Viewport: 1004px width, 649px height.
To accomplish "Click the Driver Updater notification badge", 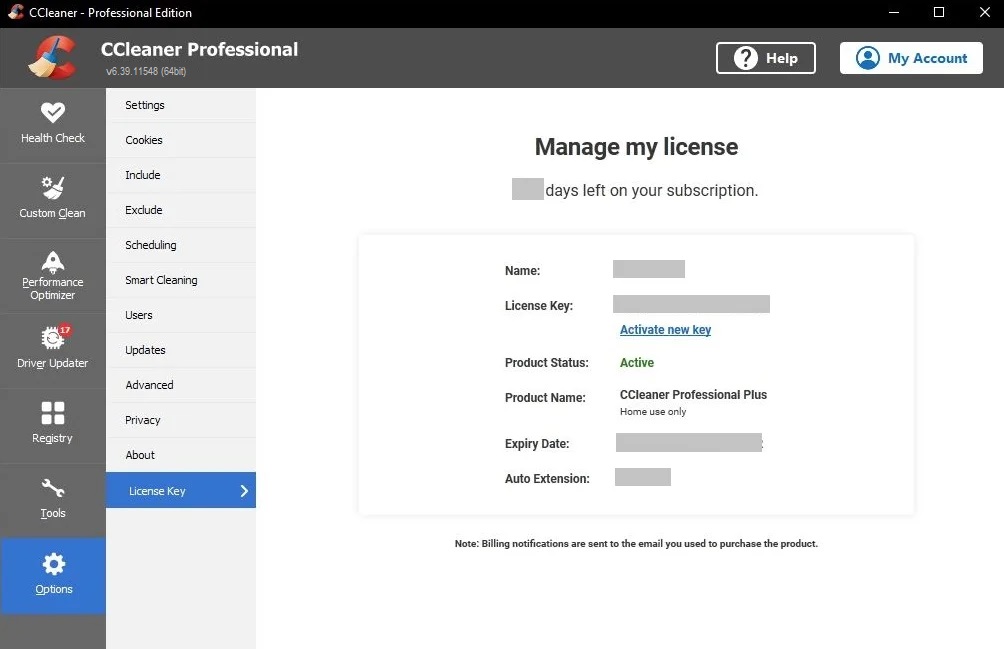I will click(65, 330).
